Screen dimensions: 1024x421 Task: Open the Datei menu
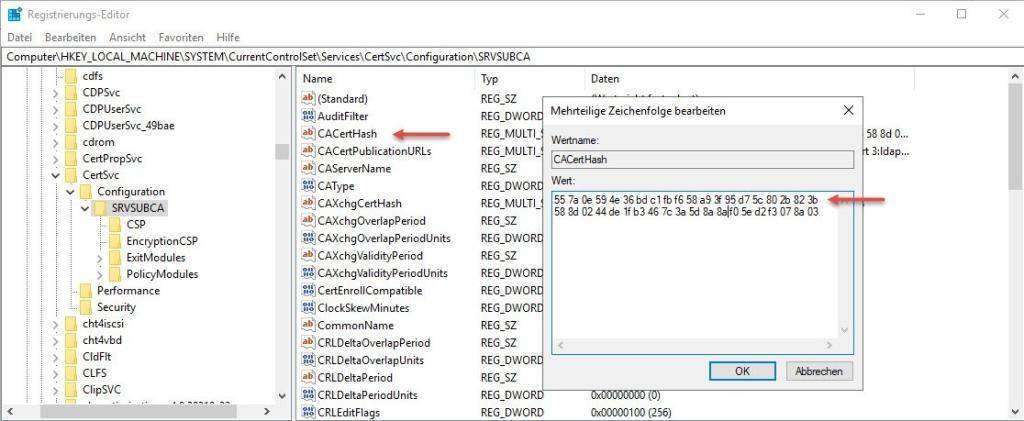click(x=20, y=37)
